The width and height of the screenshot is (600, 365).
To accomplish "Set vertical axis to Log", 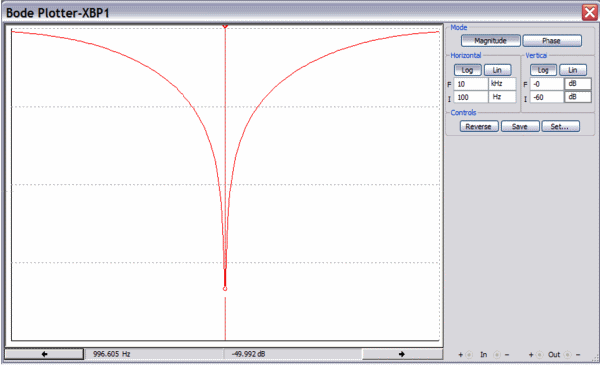I will click(543, 70).
